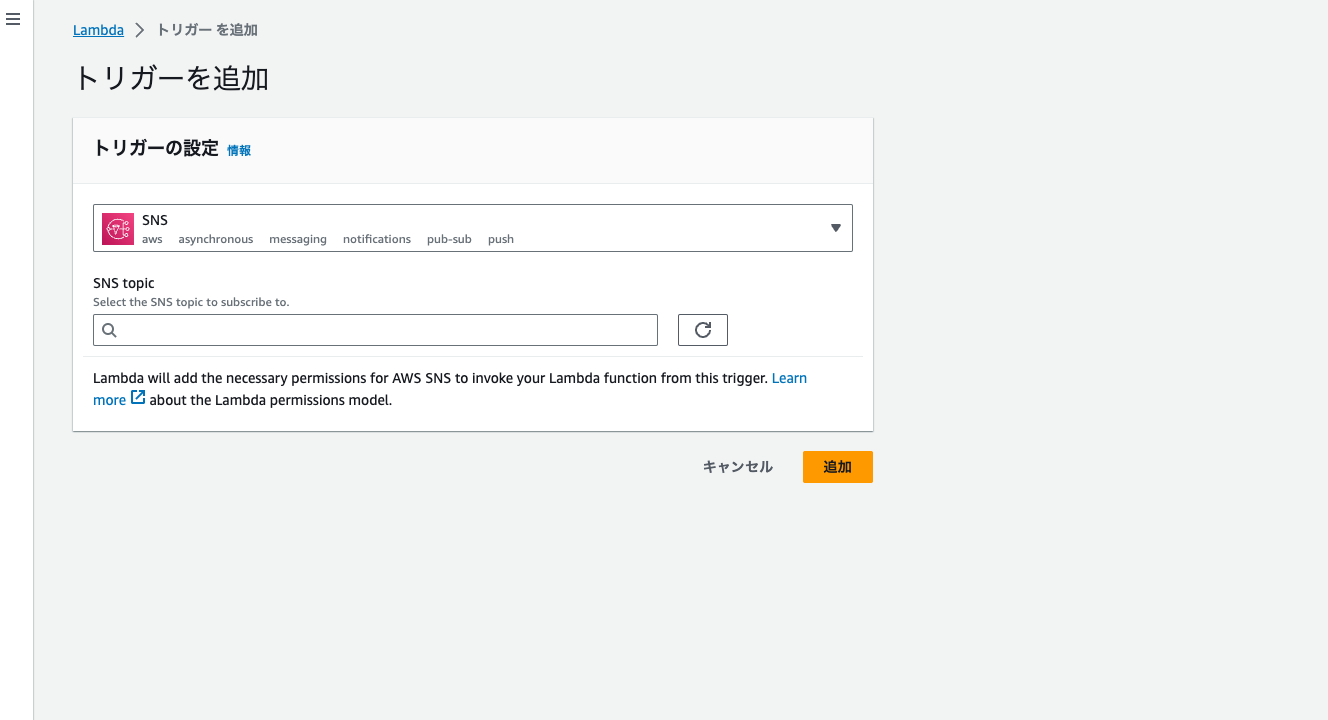Open the 情報 info link
The image size is (1328, 720).
(239, 150)
